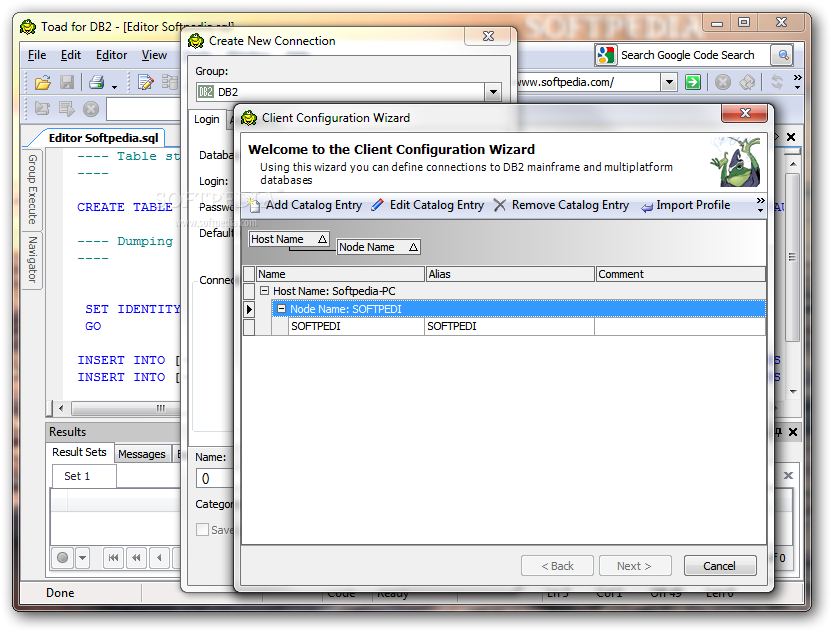Viewport: 832px width, 632px height.
Task: Close the editor document tab X
Action: pyautogui.click(x=791, y=137)
